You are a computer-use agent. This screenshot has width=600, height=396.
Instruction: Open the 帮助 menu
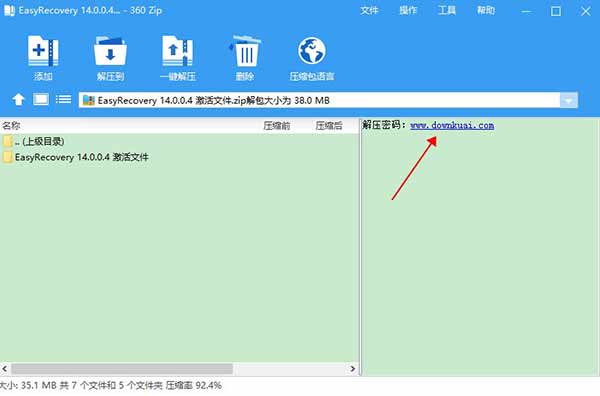pos(486,10)
